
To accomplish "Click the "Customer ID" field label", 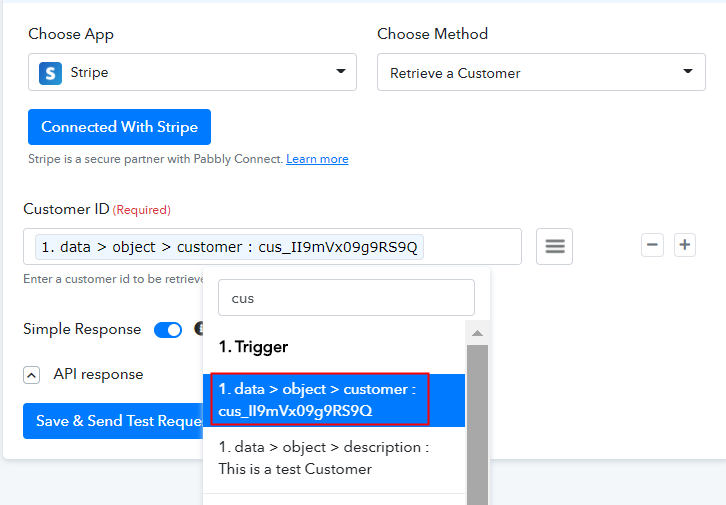I will (66, 209).
